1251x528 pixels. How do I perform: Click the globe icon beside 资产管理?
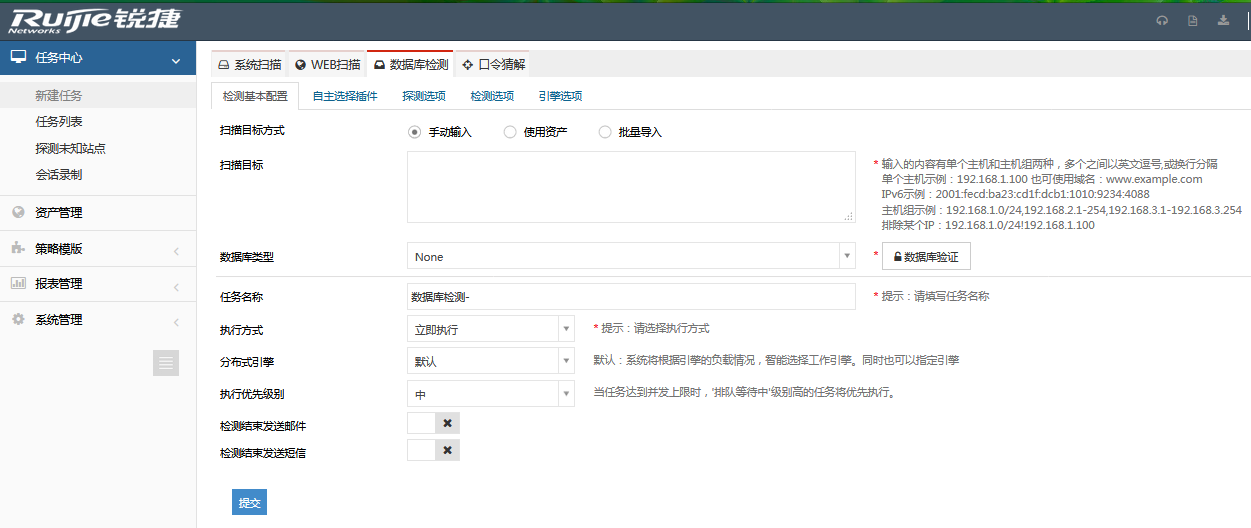17,212
